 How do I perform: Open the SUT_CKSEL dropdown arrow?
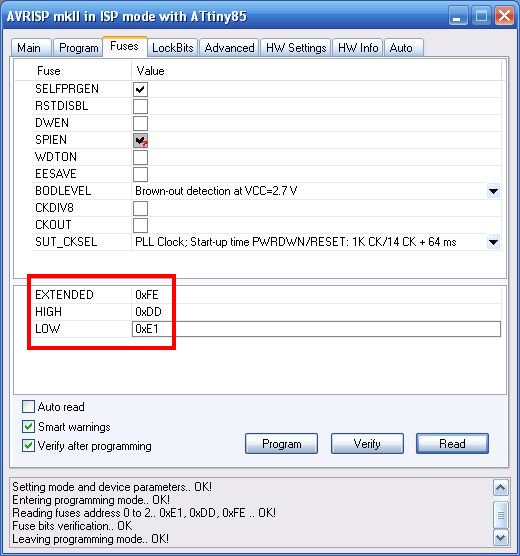pos(493,242)
